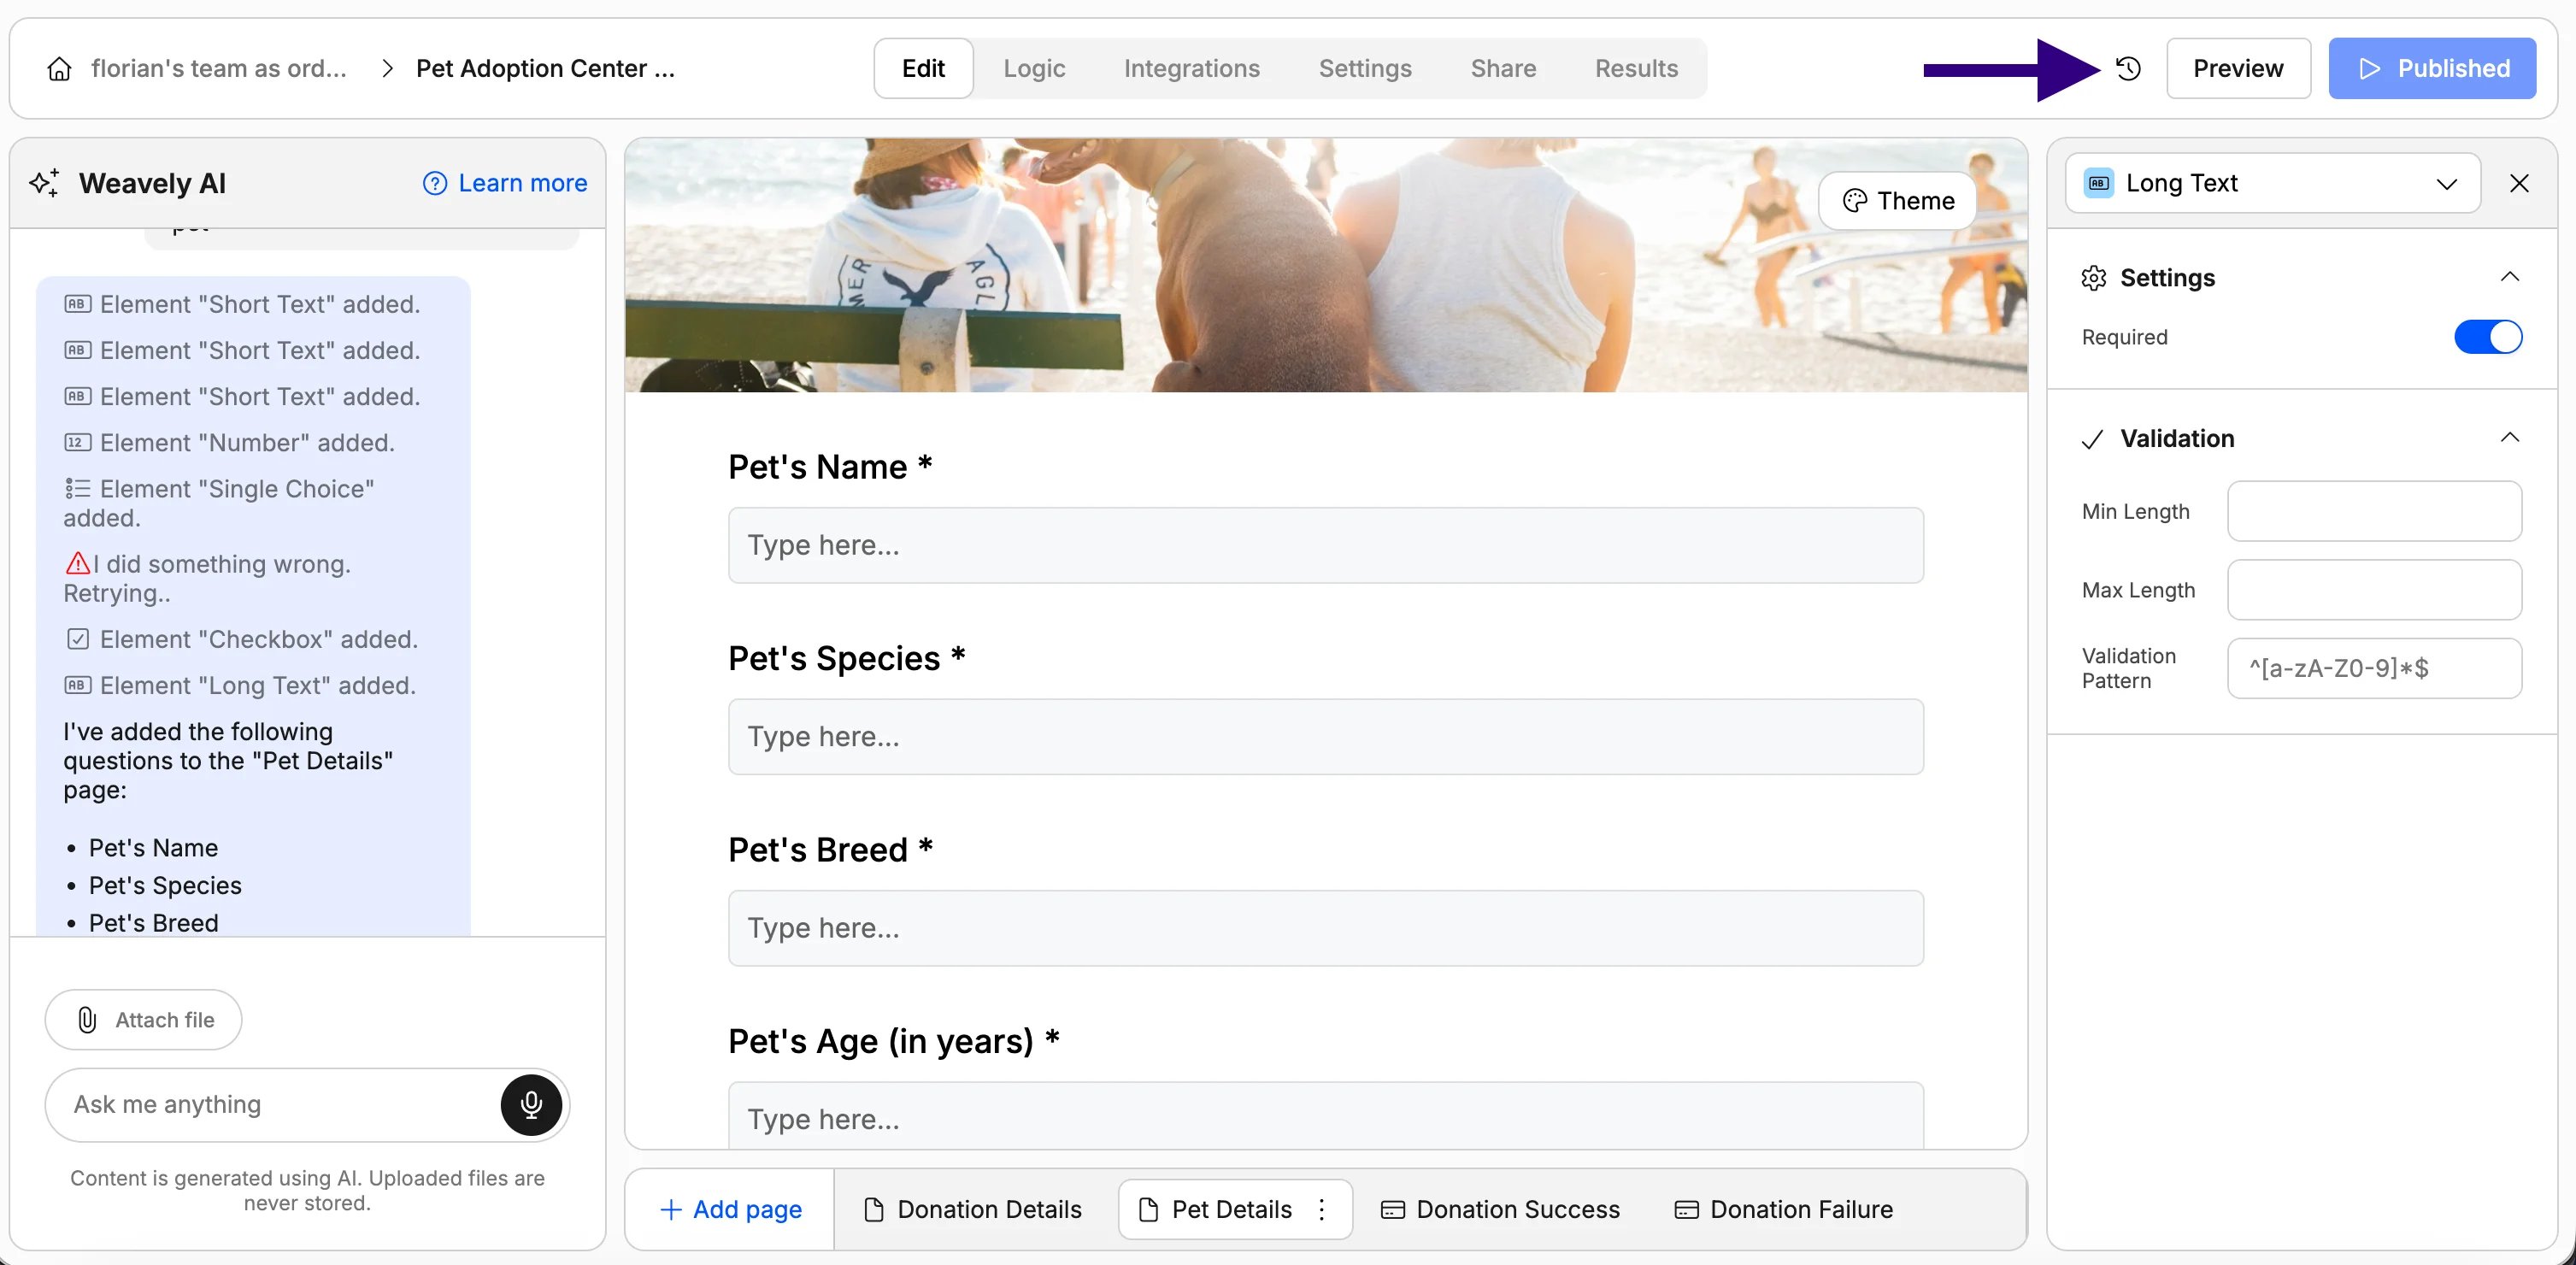This screenshot has height=1265, width=2576.
Task: Select the Donation Success page tab
Action: (x=1500, y=1209)
